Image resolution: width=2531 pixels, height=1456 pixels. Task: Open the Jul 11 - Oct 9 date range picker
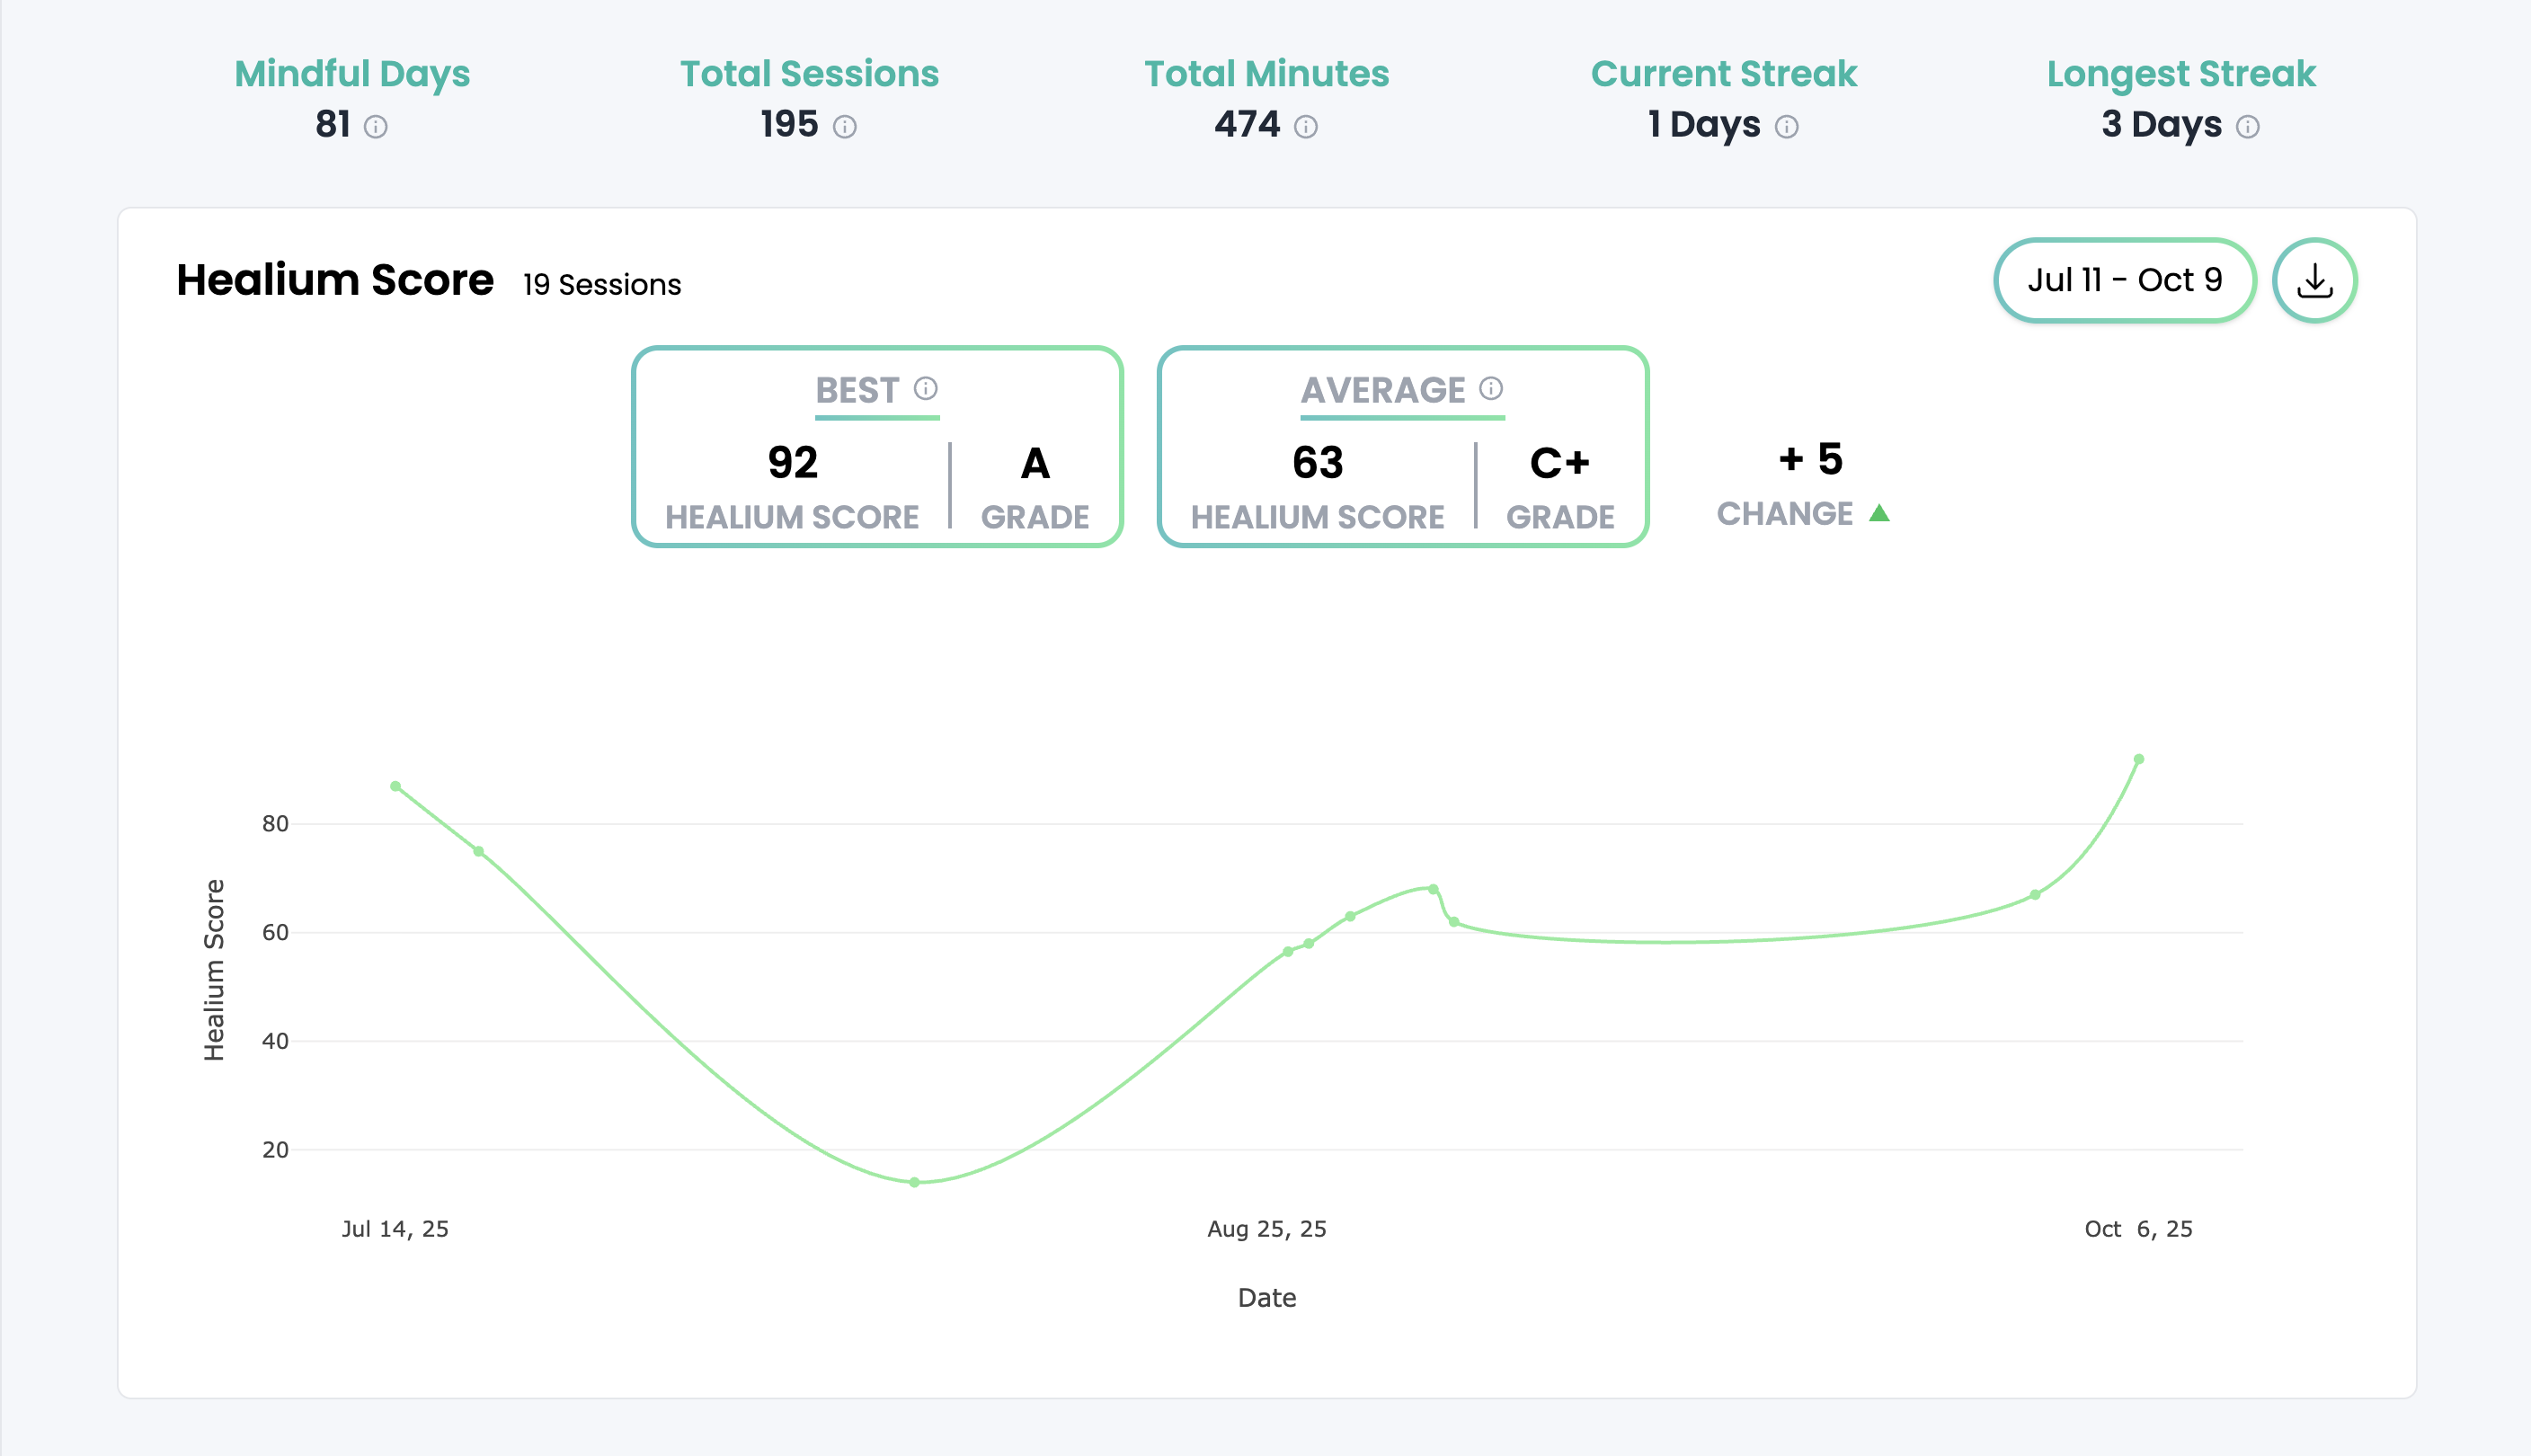[x=2124, y=280]
